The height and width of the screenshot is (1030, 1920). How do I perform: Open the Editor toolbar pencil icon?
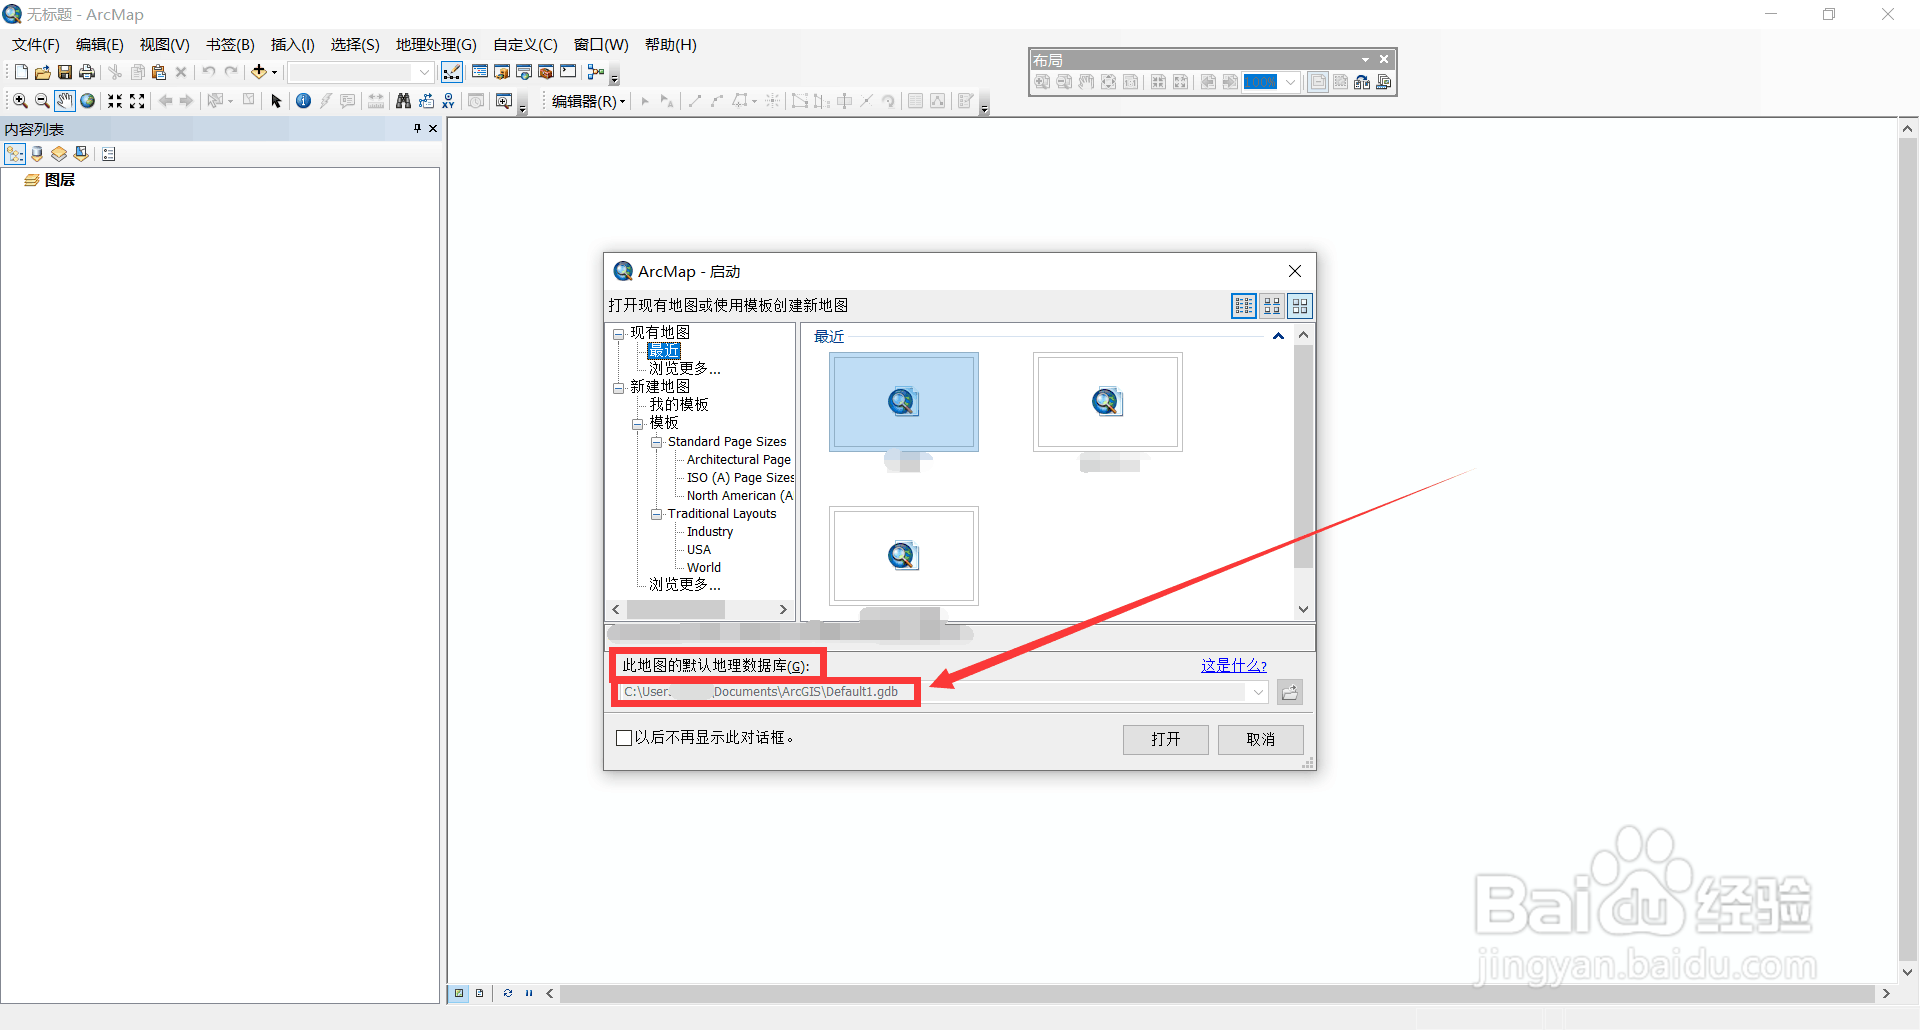pos(452,72)
